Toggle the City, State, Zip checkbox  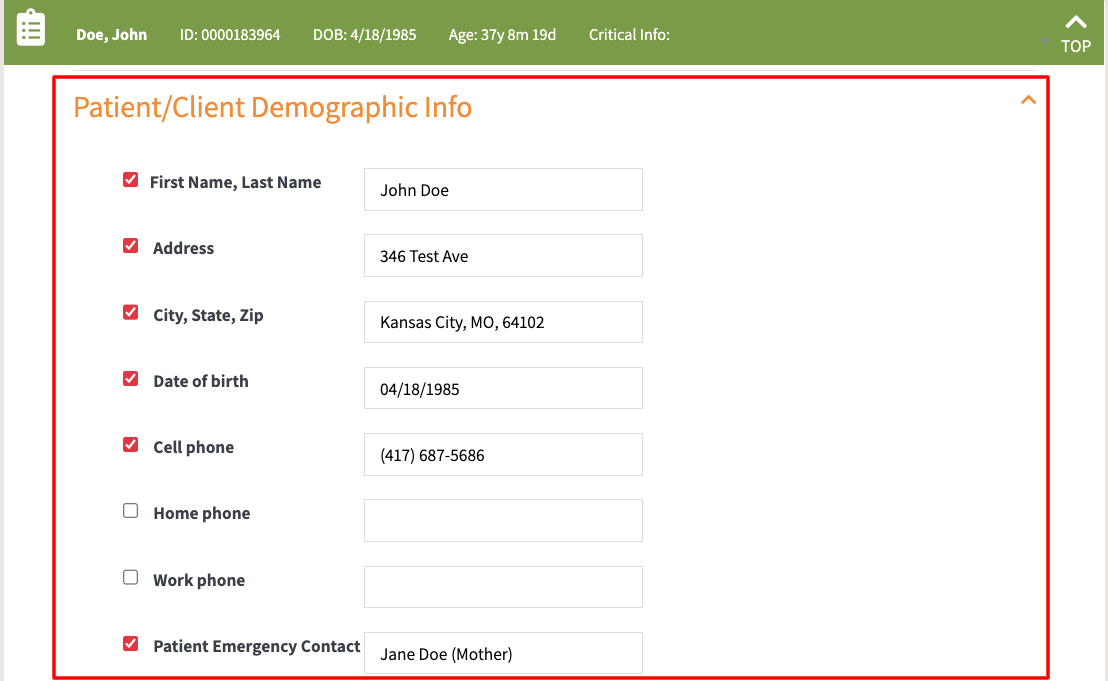(130, 312)
